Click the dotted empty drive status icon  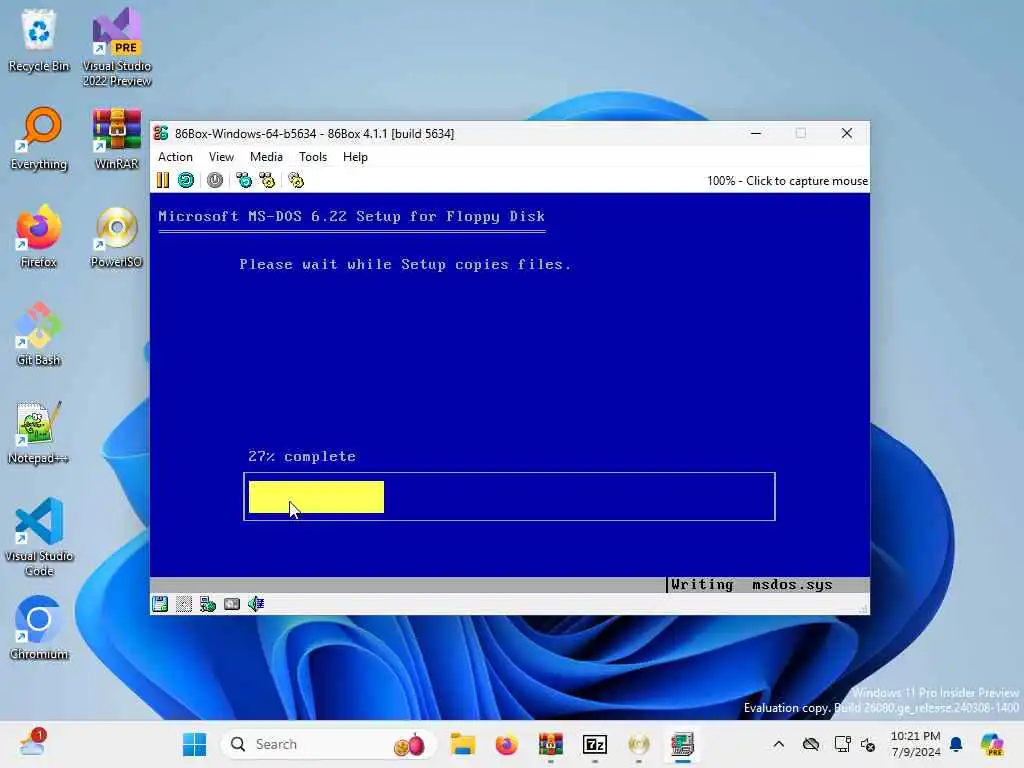pyautogui.click(x=184, y=604)
